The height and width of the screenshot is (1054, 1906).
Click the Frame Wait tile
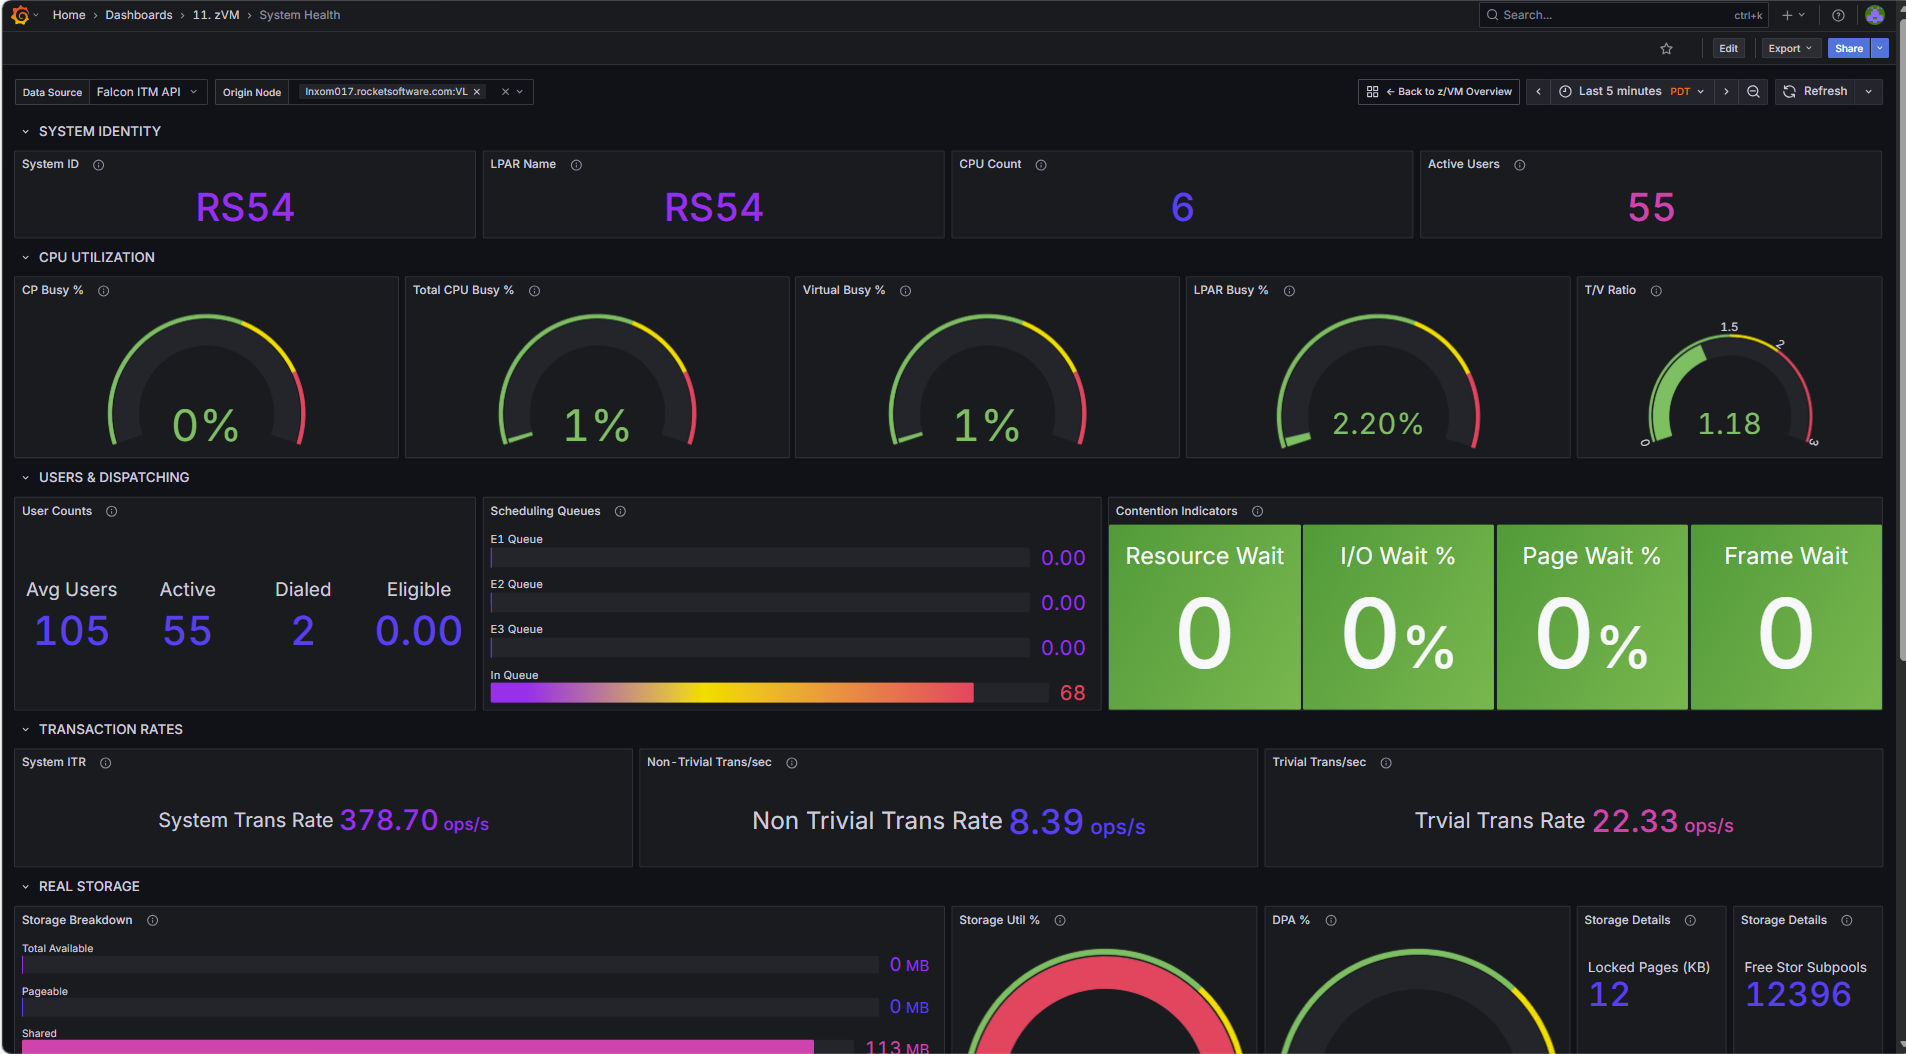tap(1786, 617)
